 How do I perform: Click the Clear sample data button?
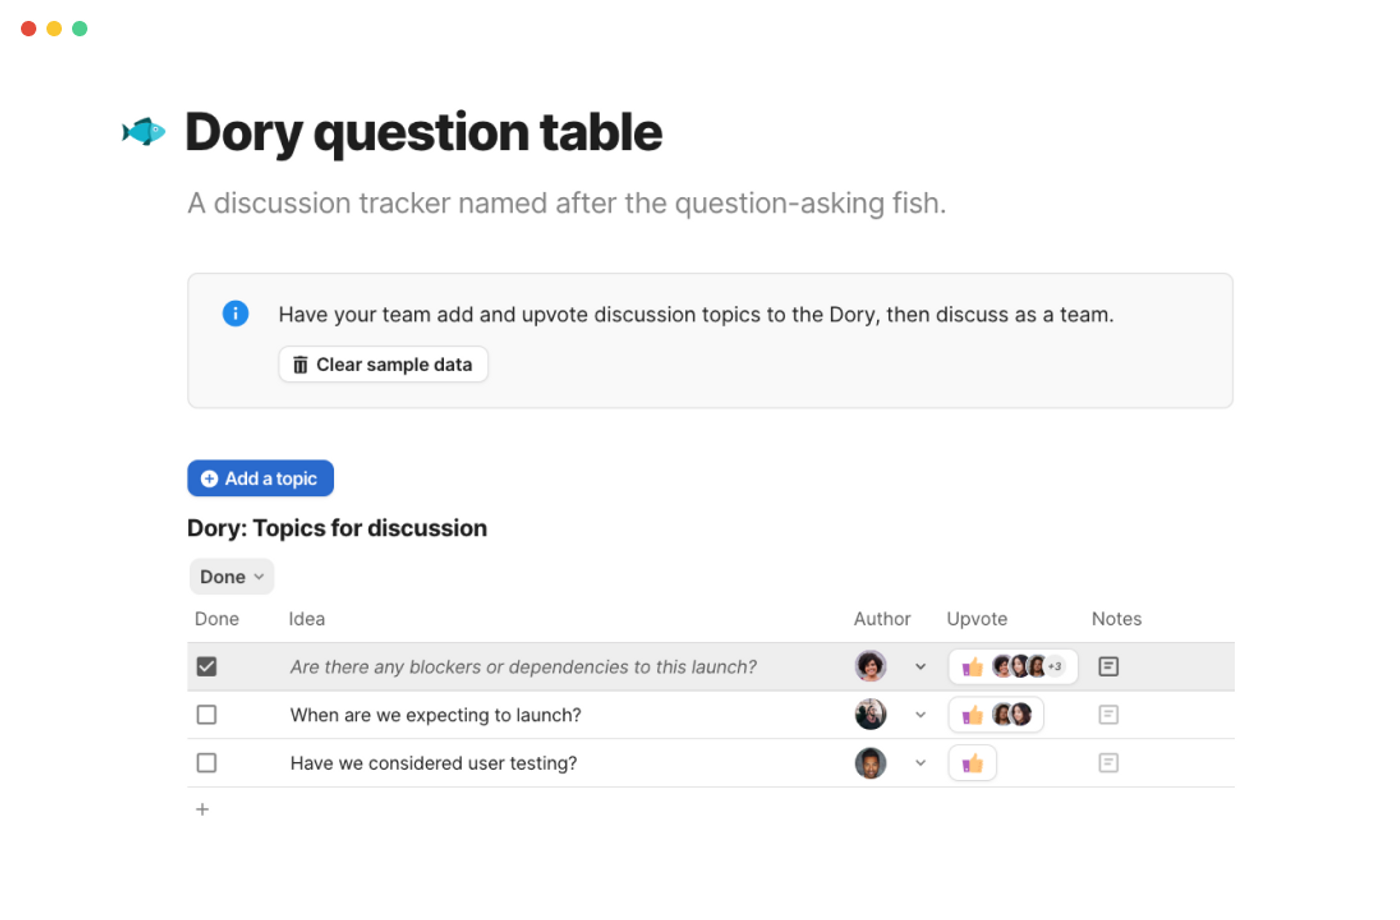tap(383, 365)
